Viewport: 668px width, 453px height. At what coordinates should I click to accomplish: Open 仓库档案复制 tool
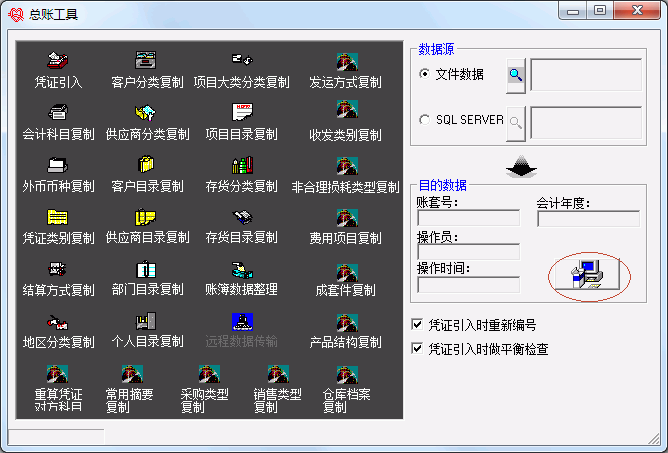pos(347,375)
